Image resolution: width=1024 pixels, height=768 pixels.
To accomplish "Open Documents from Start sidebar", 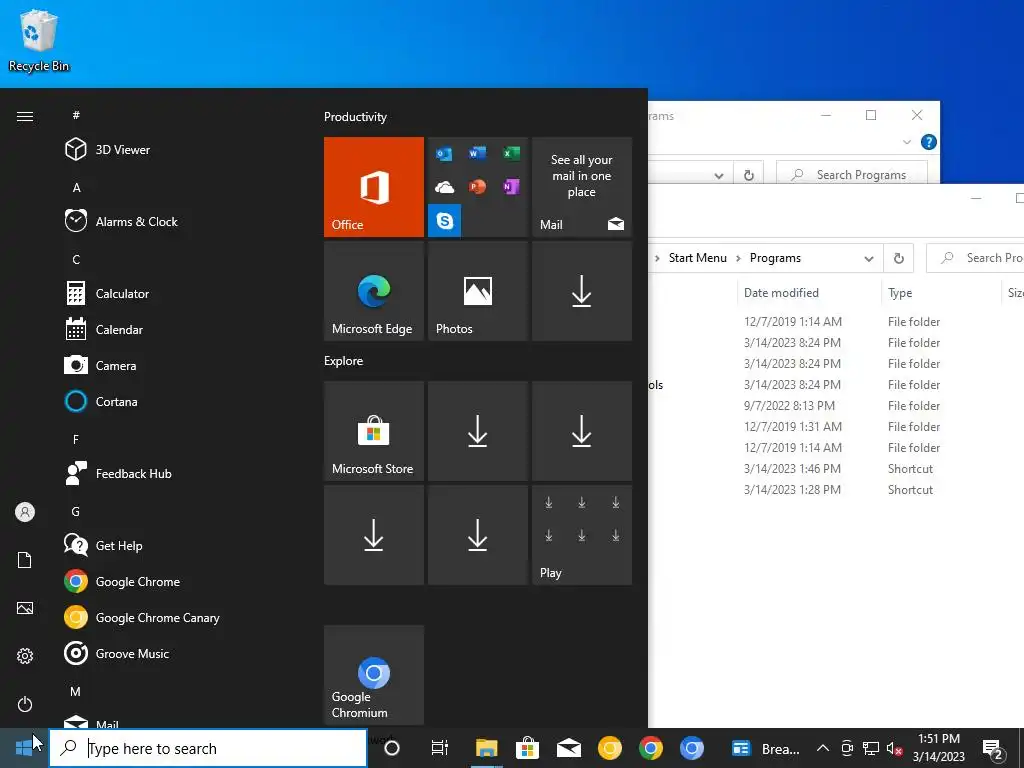I will pyautogui.click(x=25, y=560).
